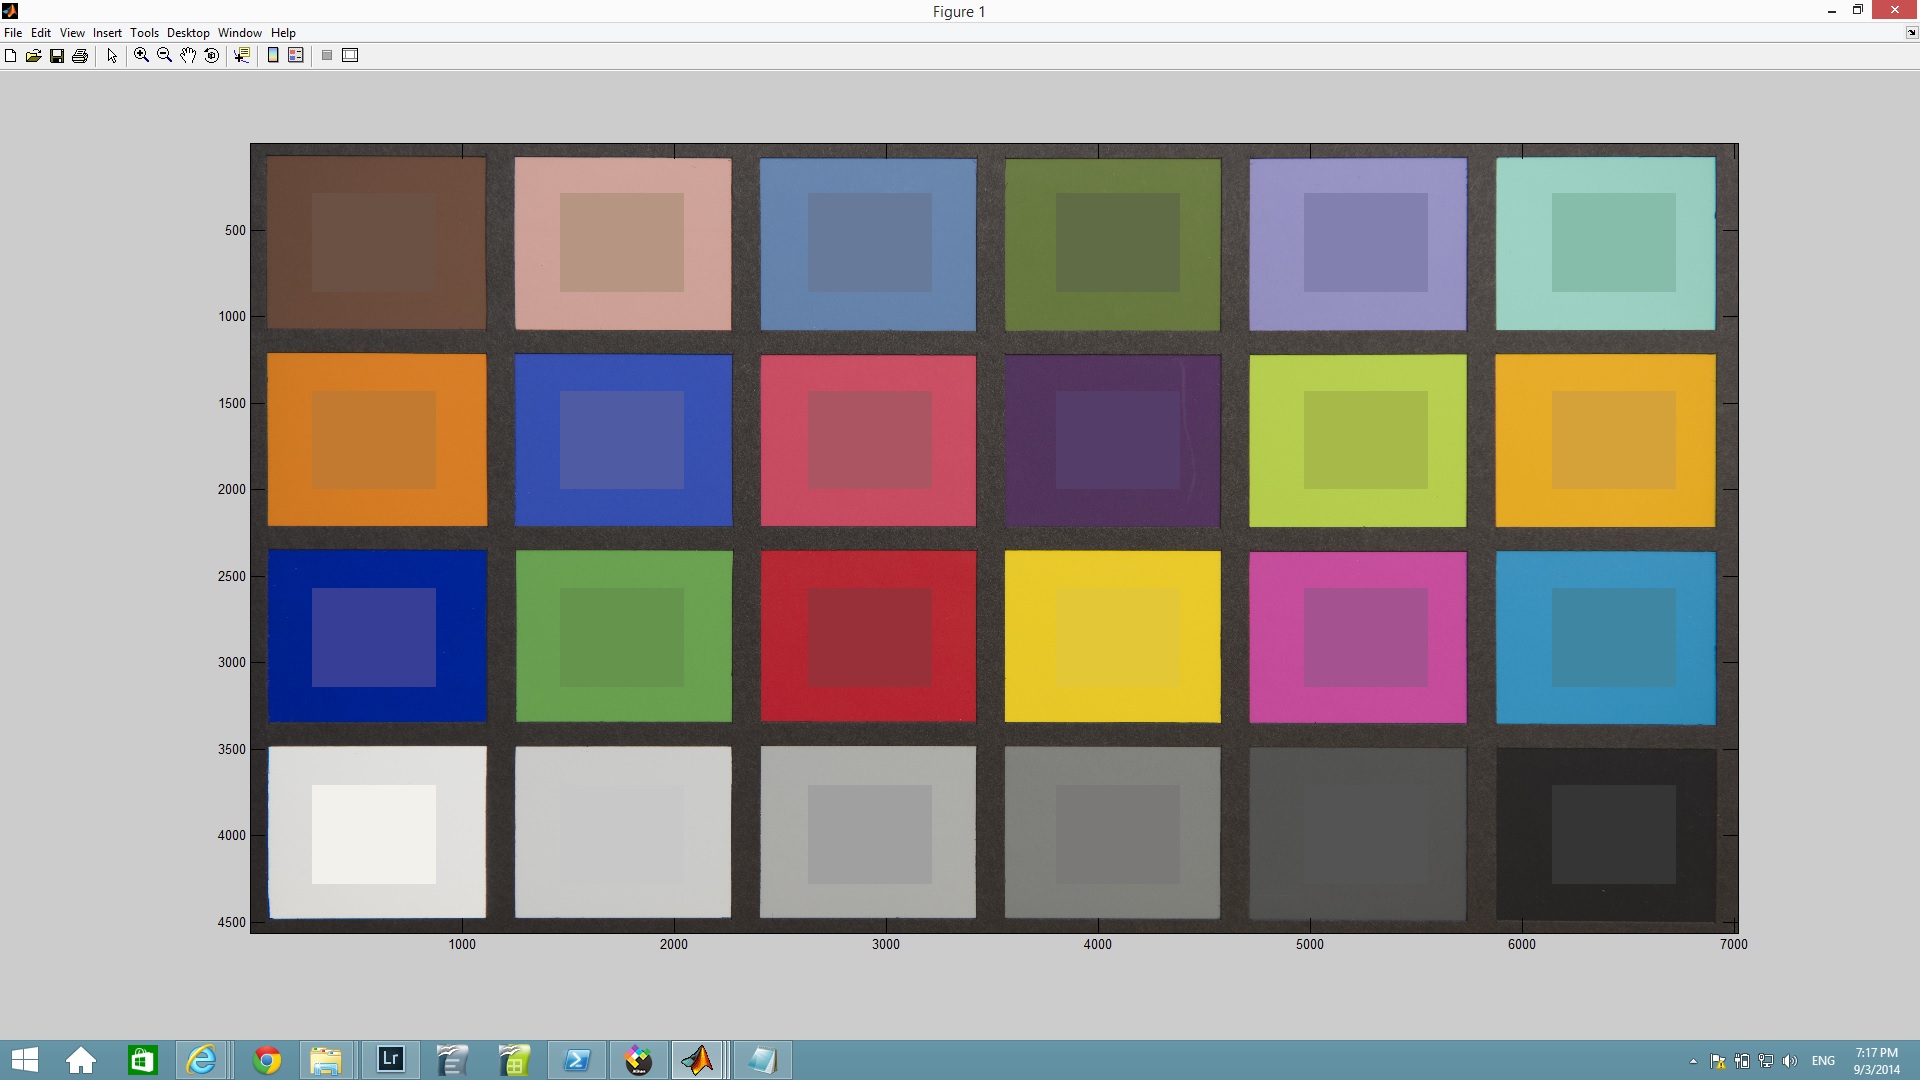Open the View menu
Screen dimensions: 1920x1080
pyautogui.click(x=72, y=33)
